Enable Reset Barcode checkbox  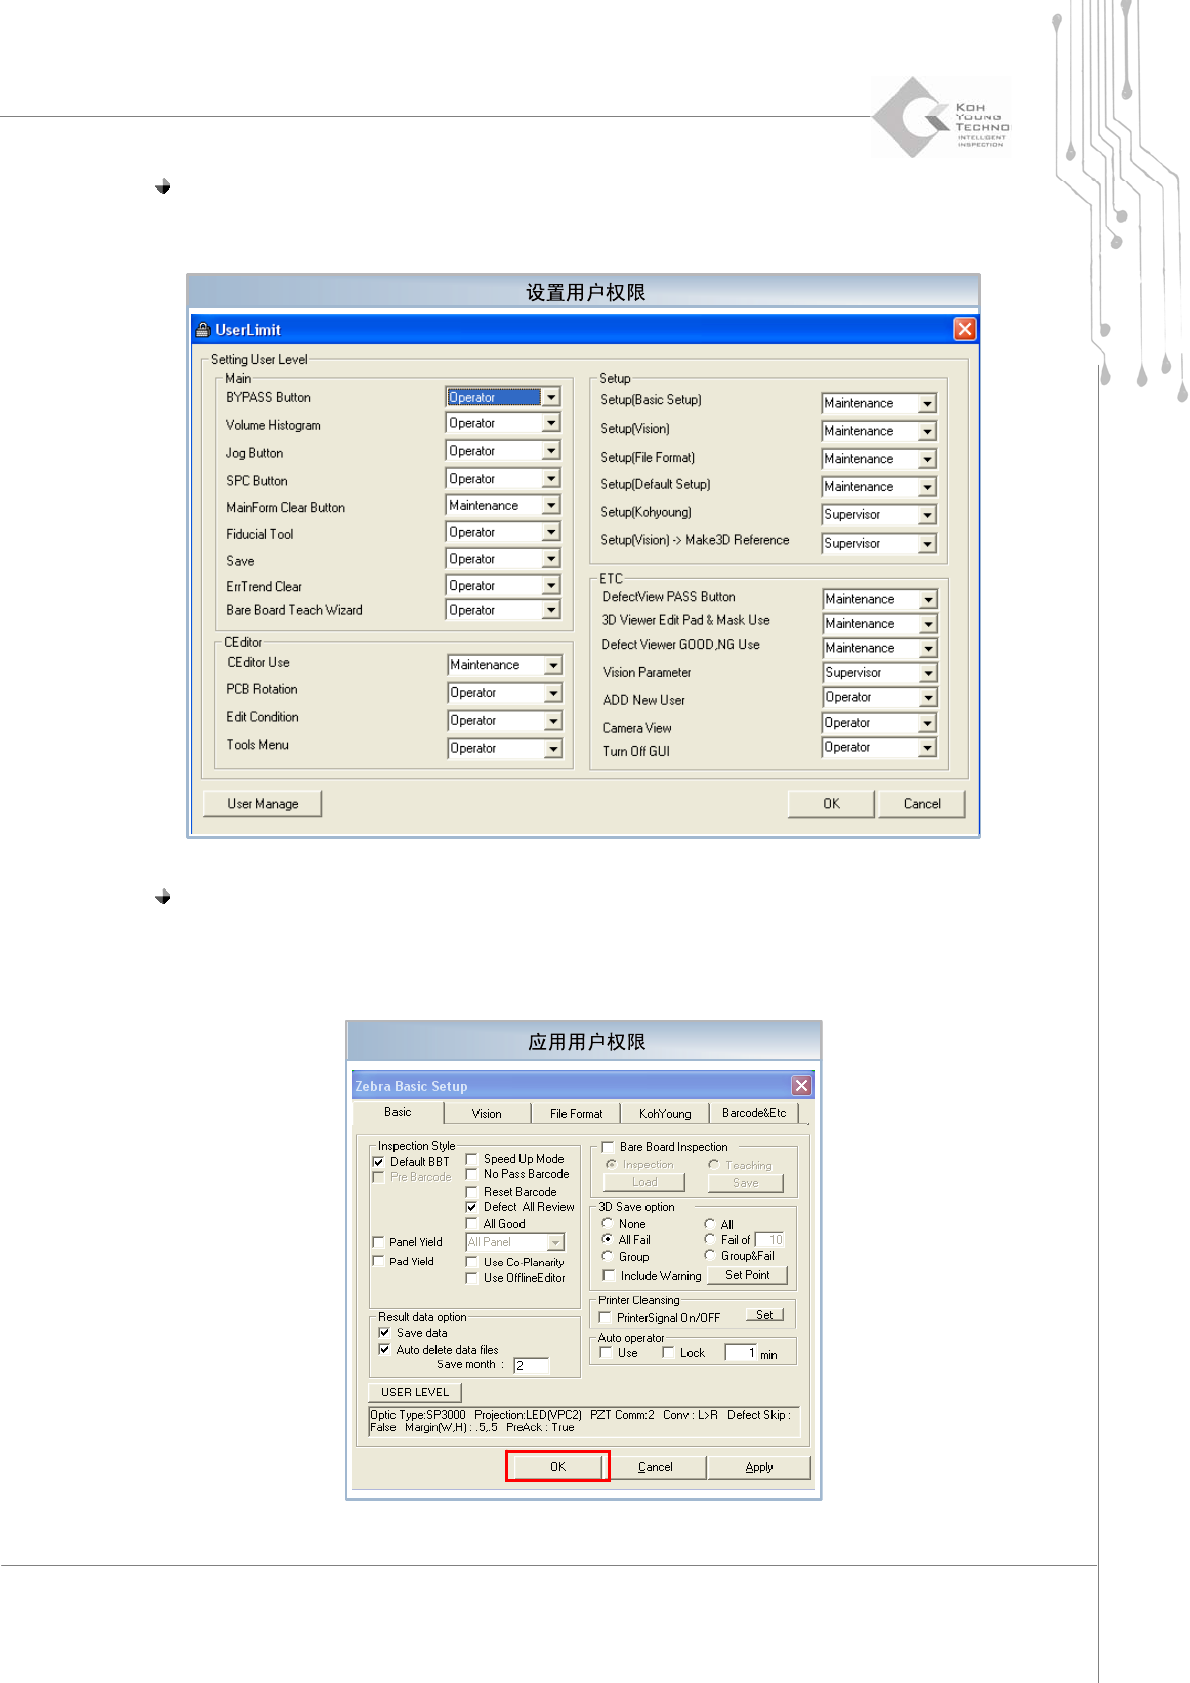tap(472, 1192)
